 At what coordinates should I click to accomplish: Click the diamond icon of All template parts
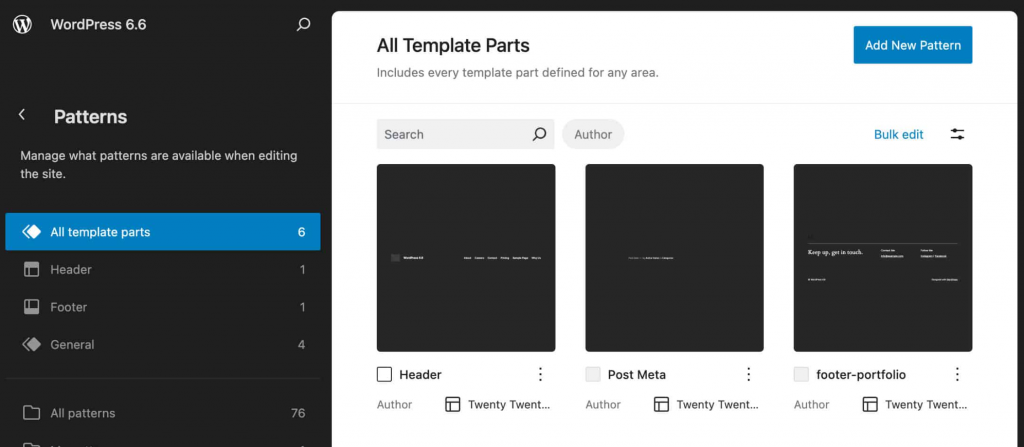(x=31, y=232)
